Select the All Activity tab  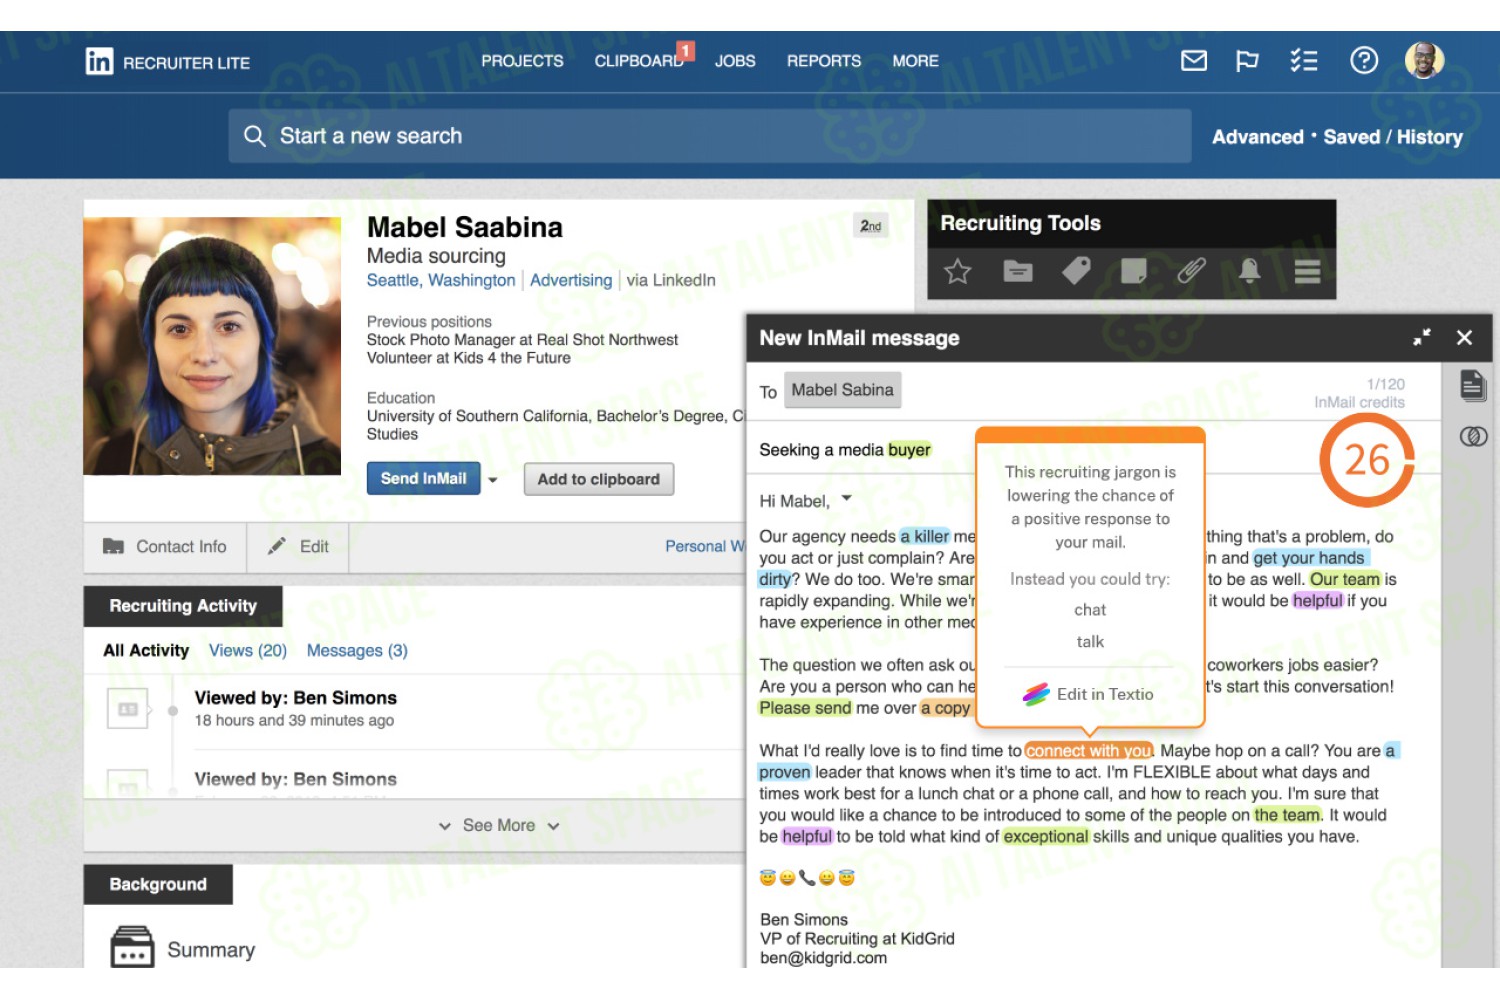(x=146, y=650)
